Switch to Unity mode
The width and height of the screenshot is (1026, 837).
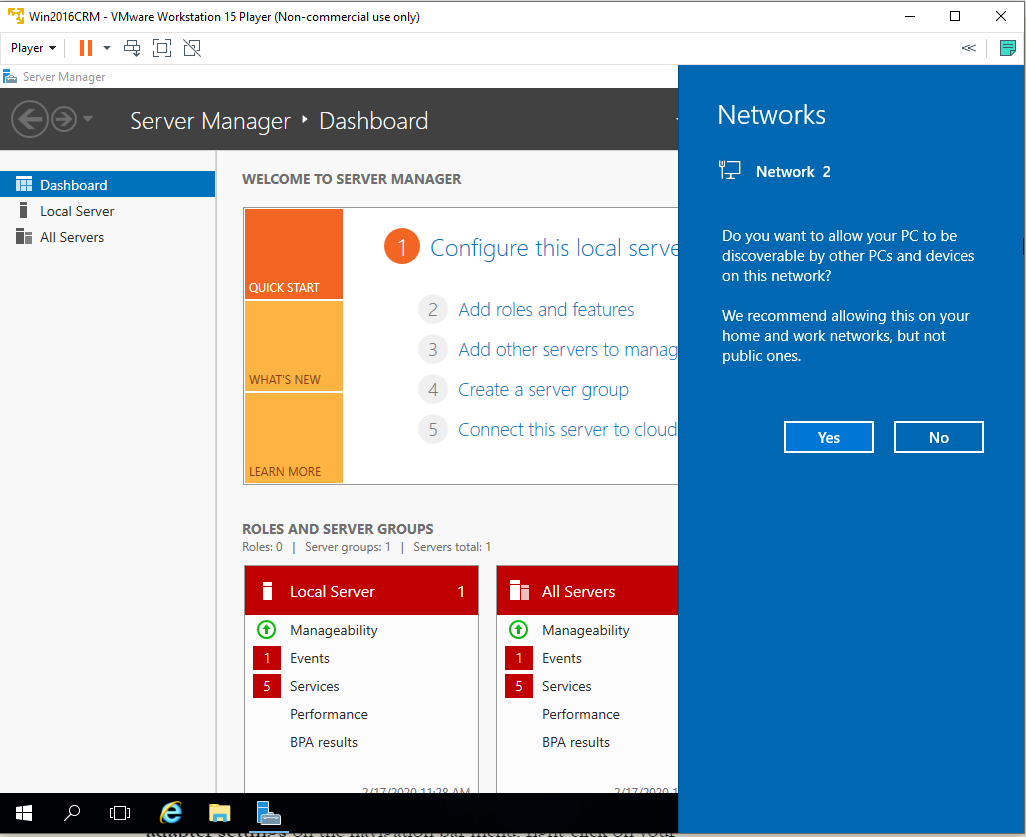[191, 47]
